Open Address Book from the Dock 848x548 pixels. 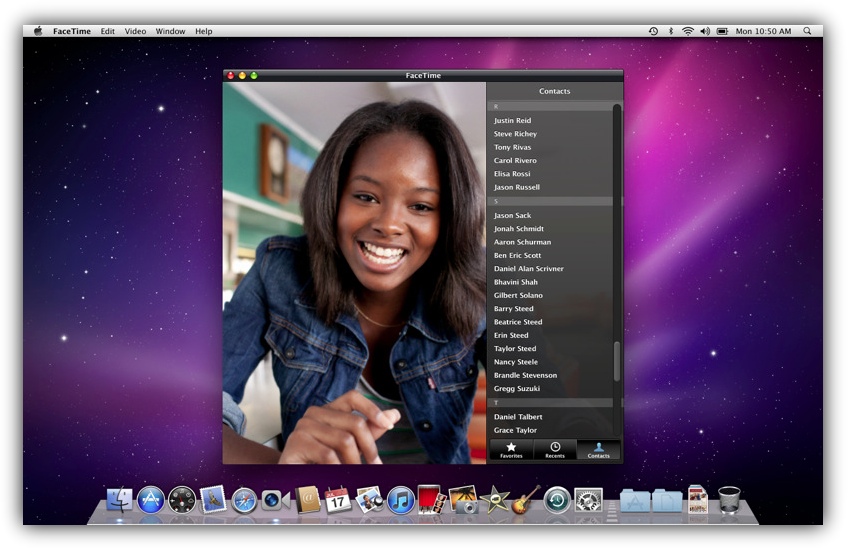point(308,499)
